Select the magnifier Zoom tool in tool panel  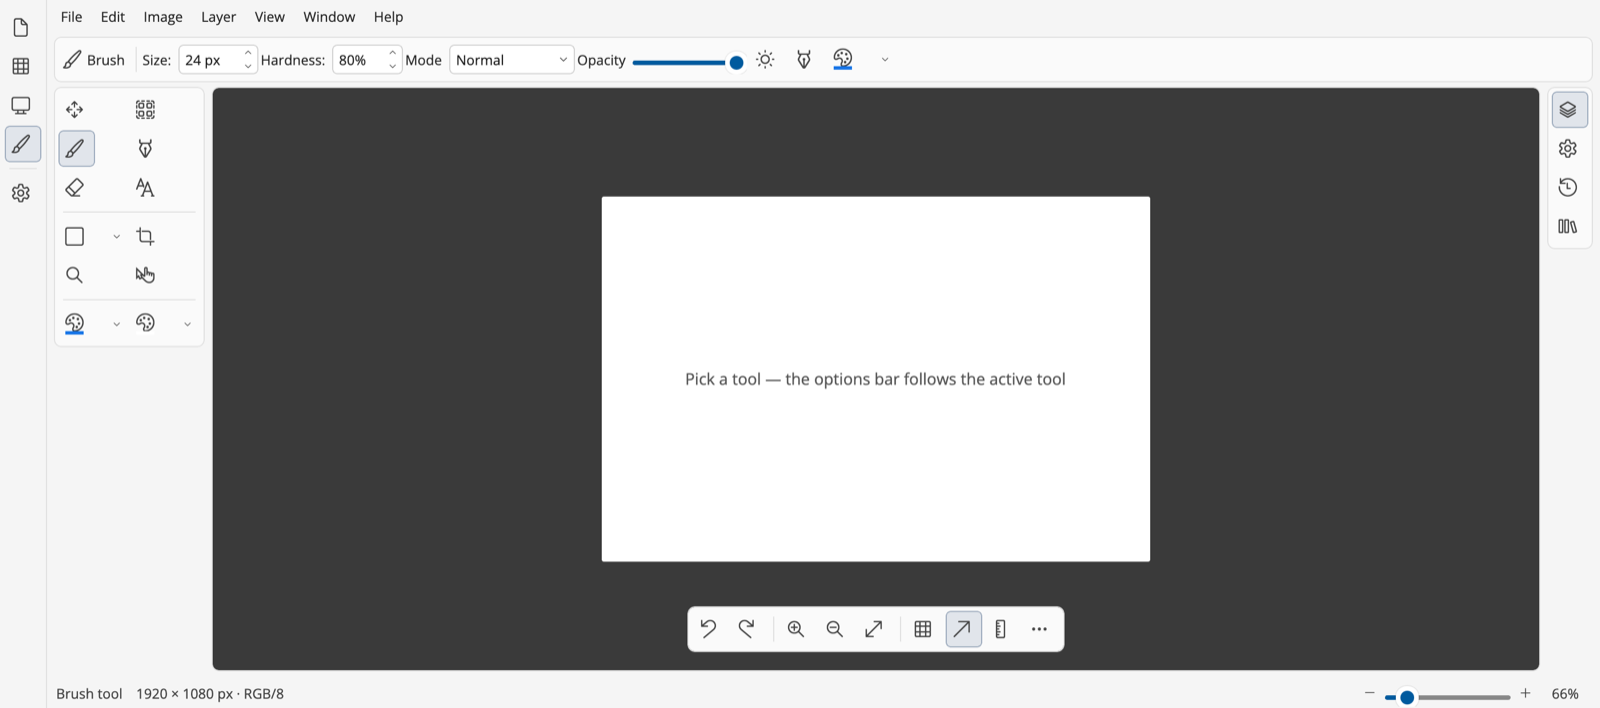(75, 275)
